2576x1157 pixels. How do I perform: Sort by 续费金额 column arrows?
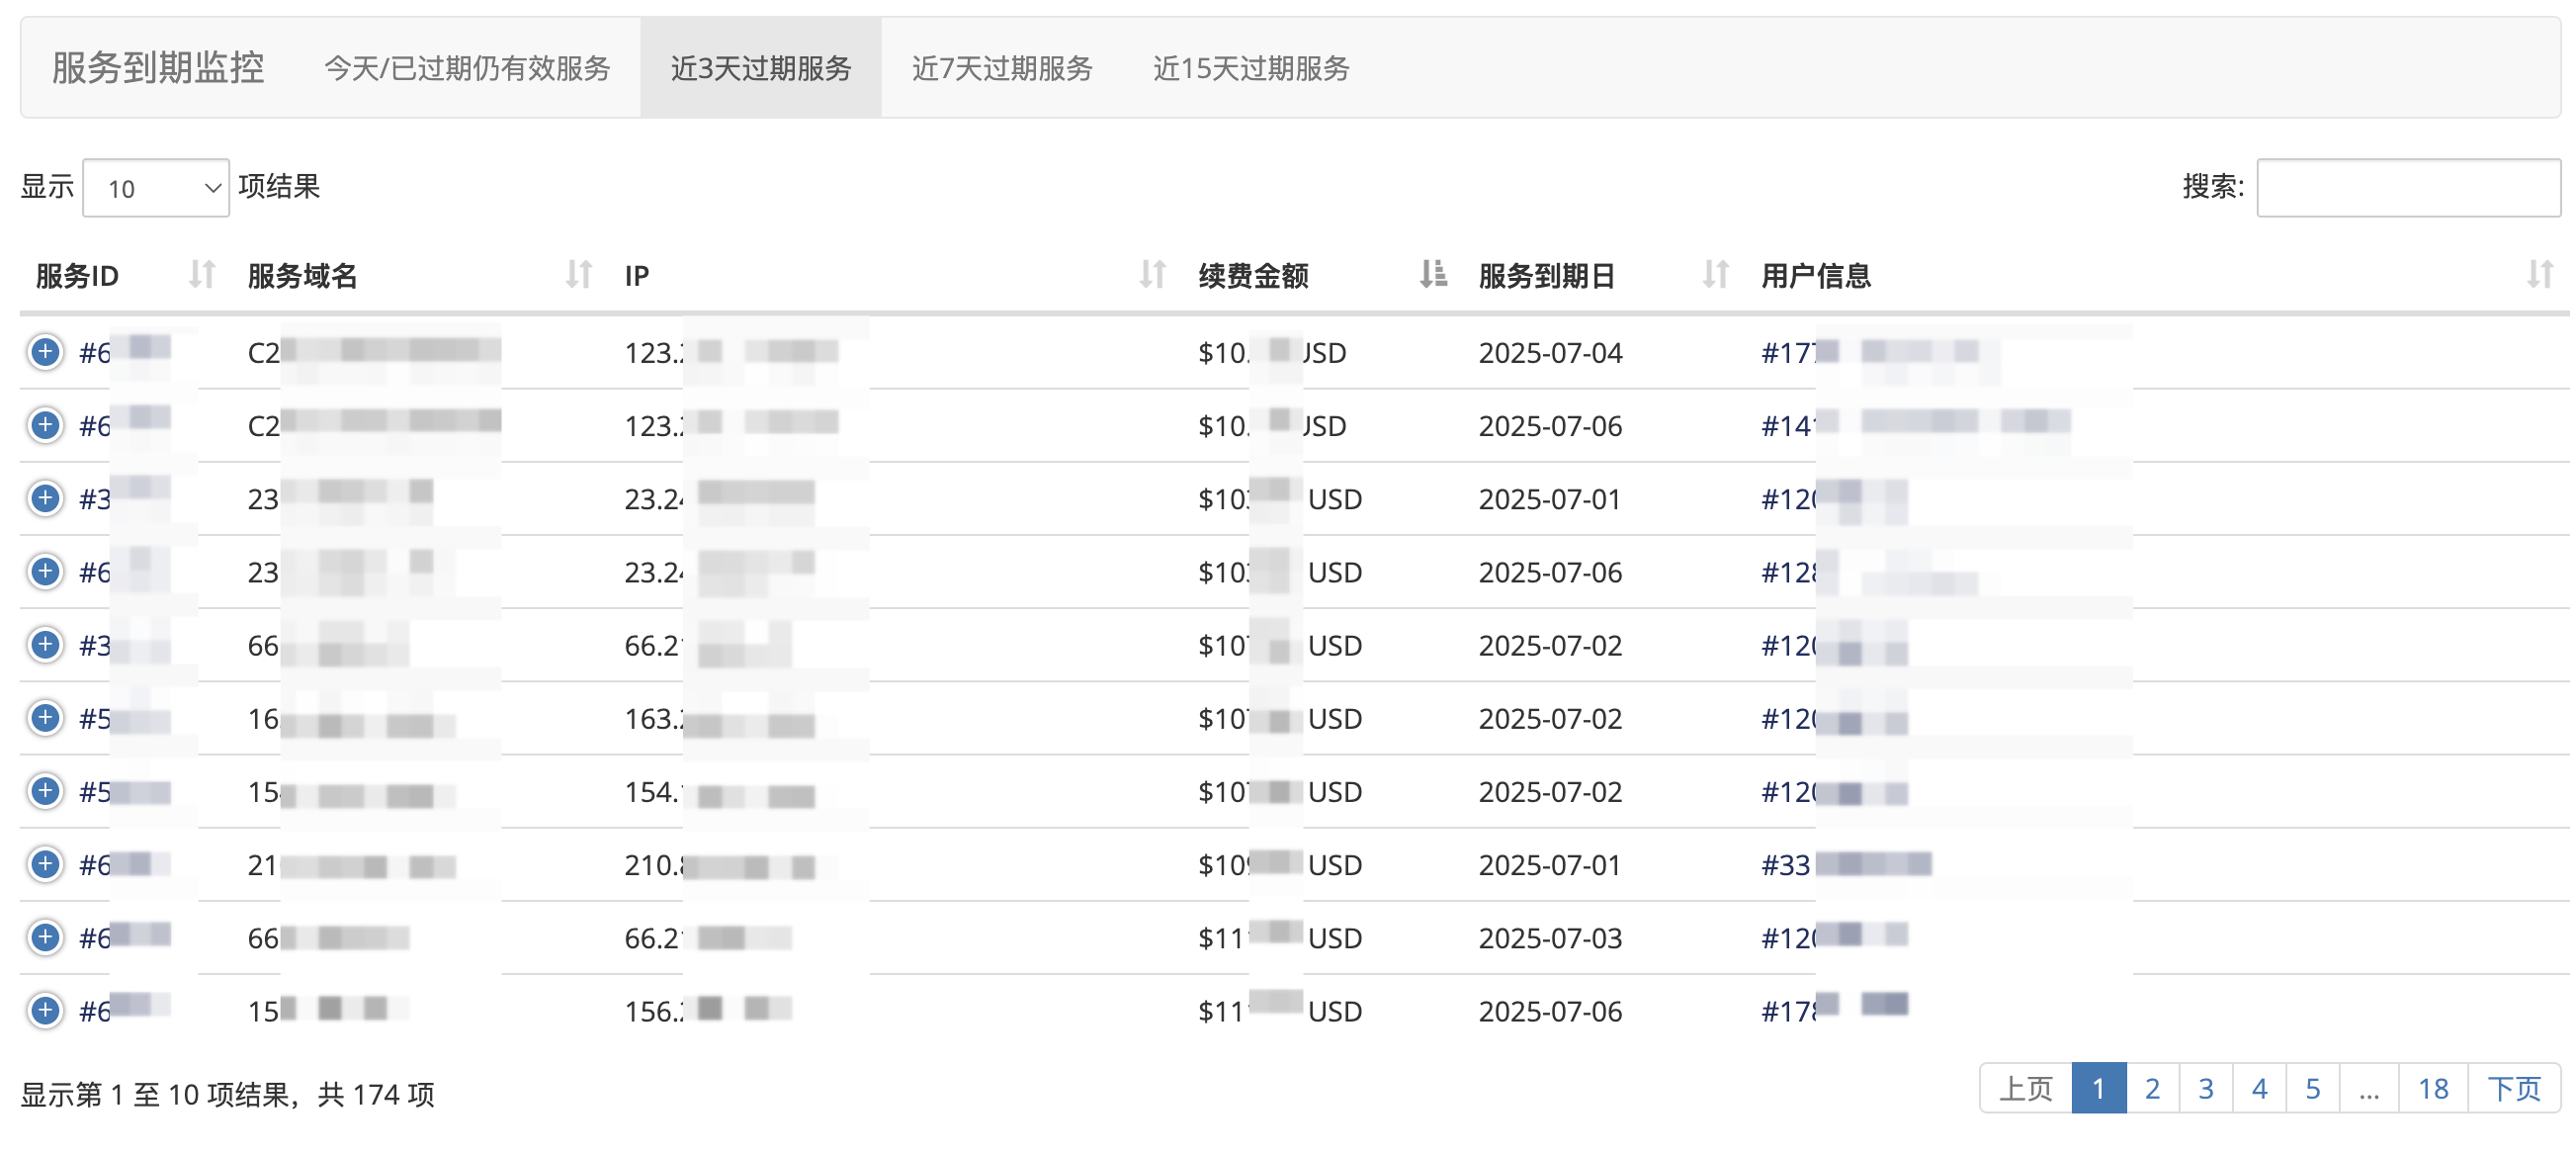pos(1433,274)
